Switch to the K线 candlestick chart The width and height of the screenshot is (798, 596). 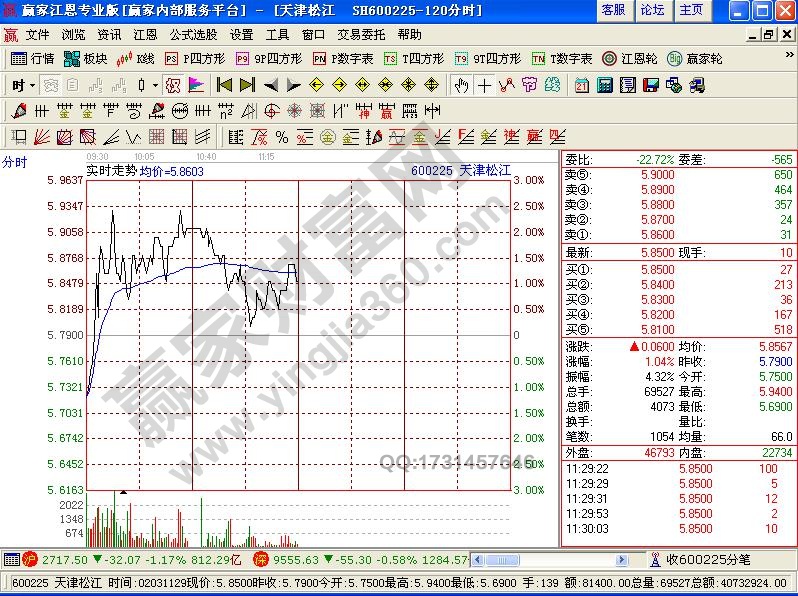coord(136,59)
